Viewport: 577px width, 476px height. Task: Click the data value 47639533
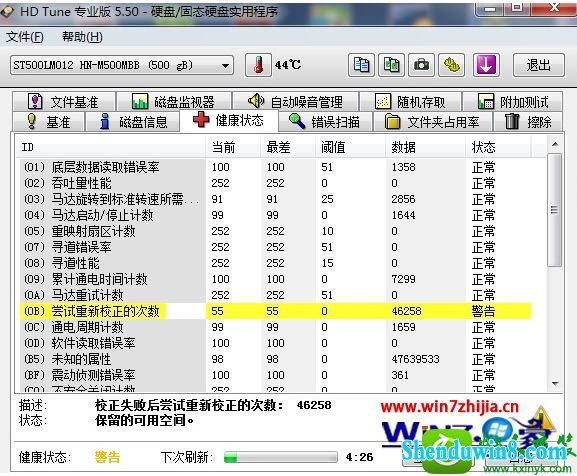click(415, 359)
